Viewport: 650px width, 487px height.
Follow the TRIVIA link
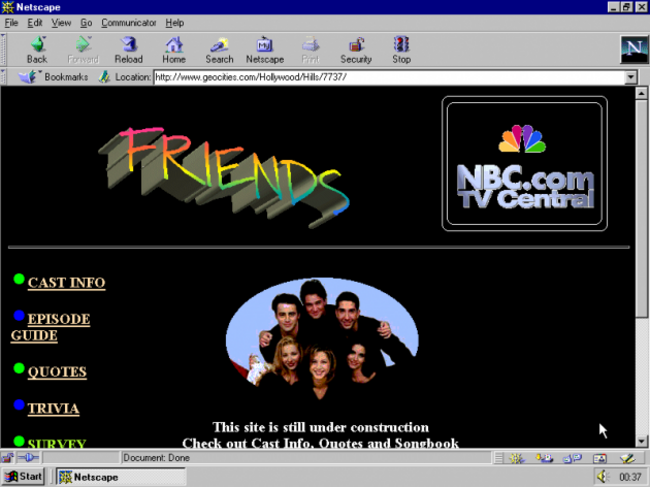[53, 409]
